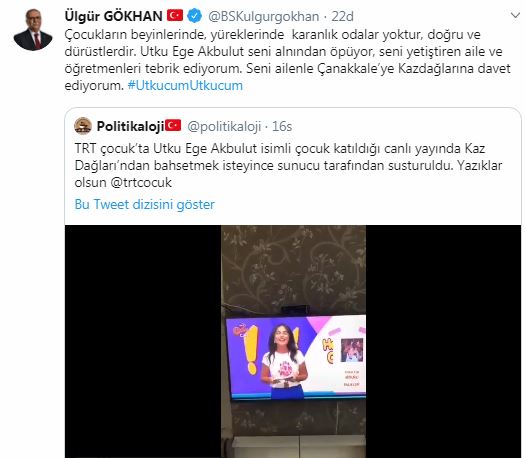This screenshot has height=458, width=525.
Task: Click the quoted tweet text body
Action: click(x=288, y=165)
